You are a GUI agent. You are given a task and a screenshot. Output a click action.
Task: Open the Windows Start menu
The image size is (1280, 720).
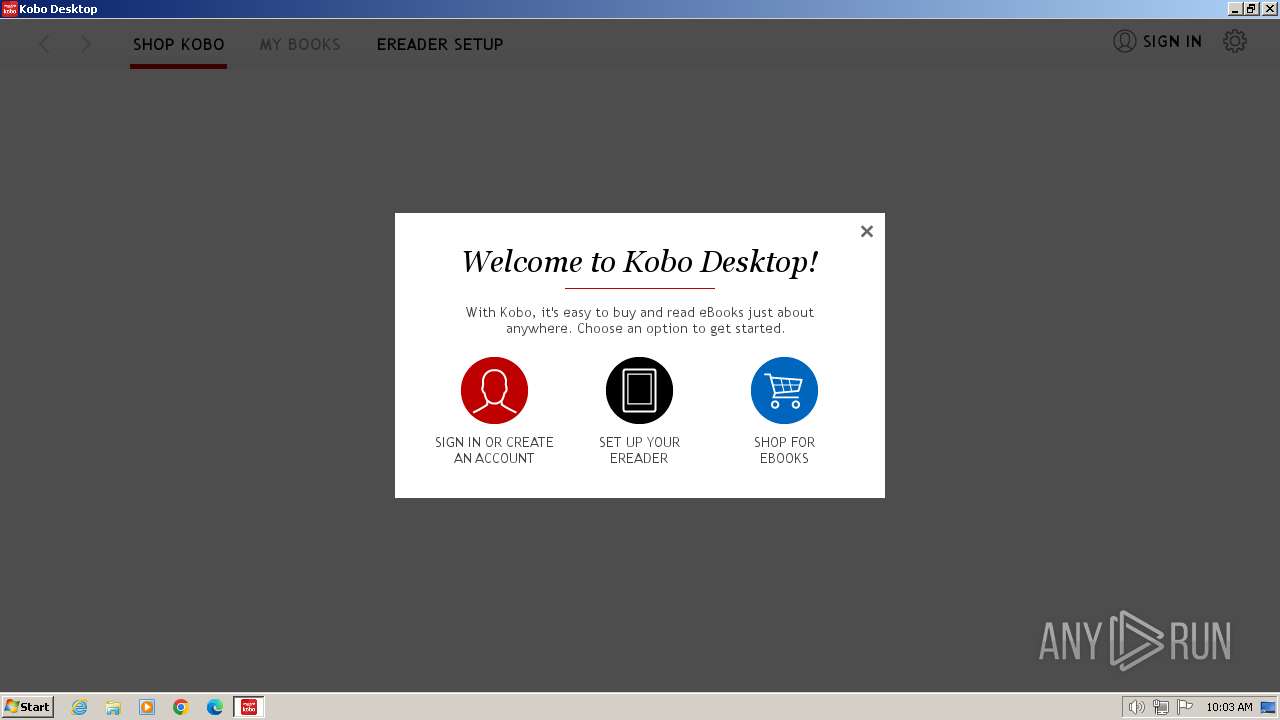coord(28,707)
